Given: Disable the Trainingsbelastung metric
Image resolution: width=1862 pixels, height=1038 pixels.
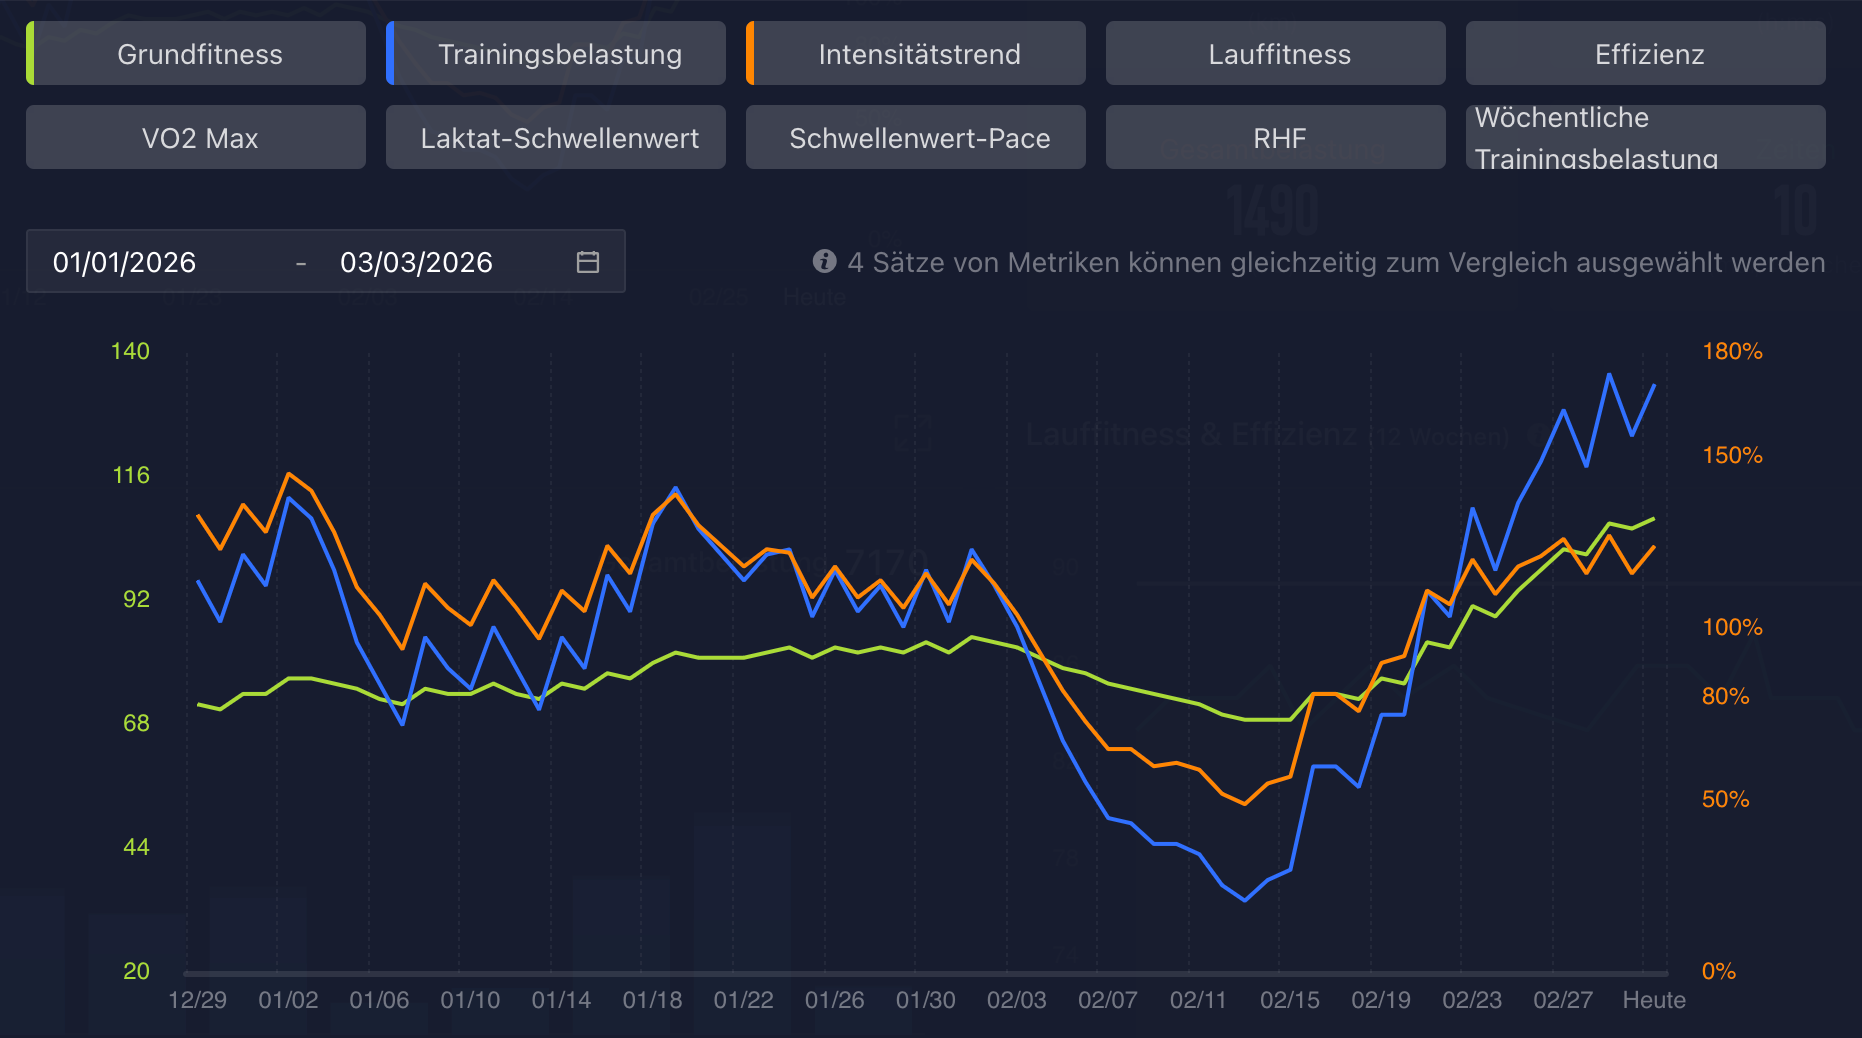Looking at the screenshot, I should [x=560, y=54].
